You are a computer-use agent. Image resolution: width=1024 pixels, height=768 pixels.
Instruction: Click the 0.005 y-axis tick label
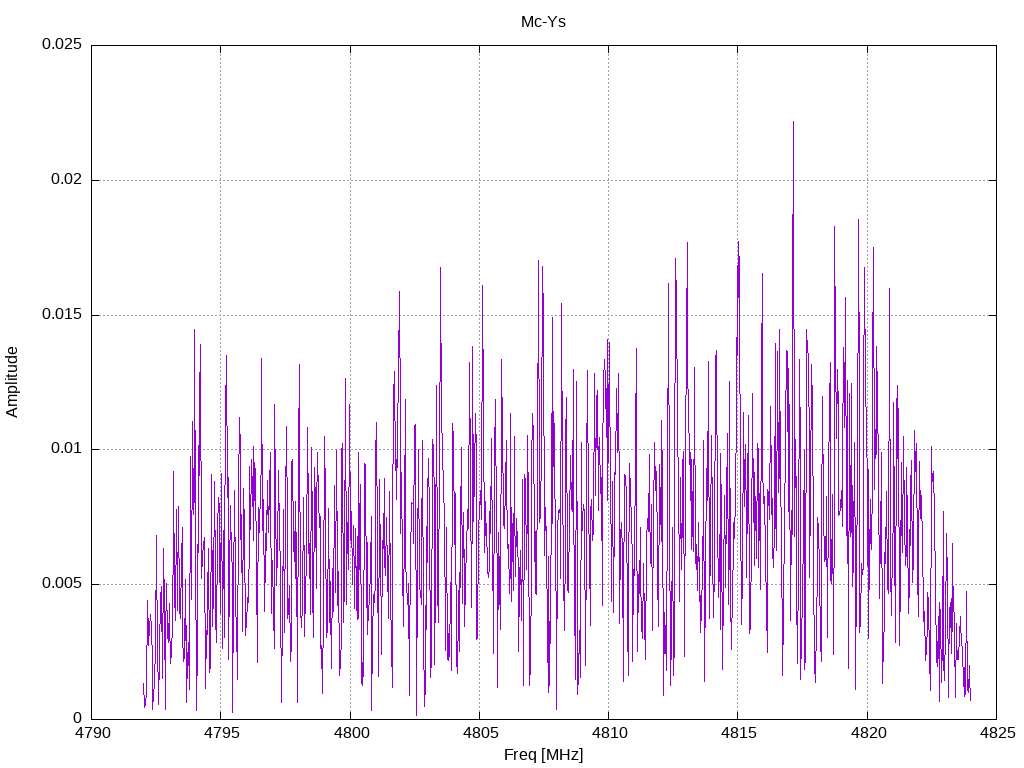click(x=62, y=583)
